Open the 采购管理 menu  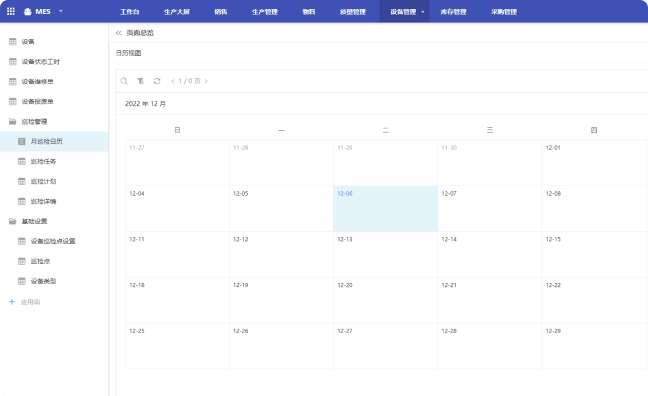click(504, 12)
